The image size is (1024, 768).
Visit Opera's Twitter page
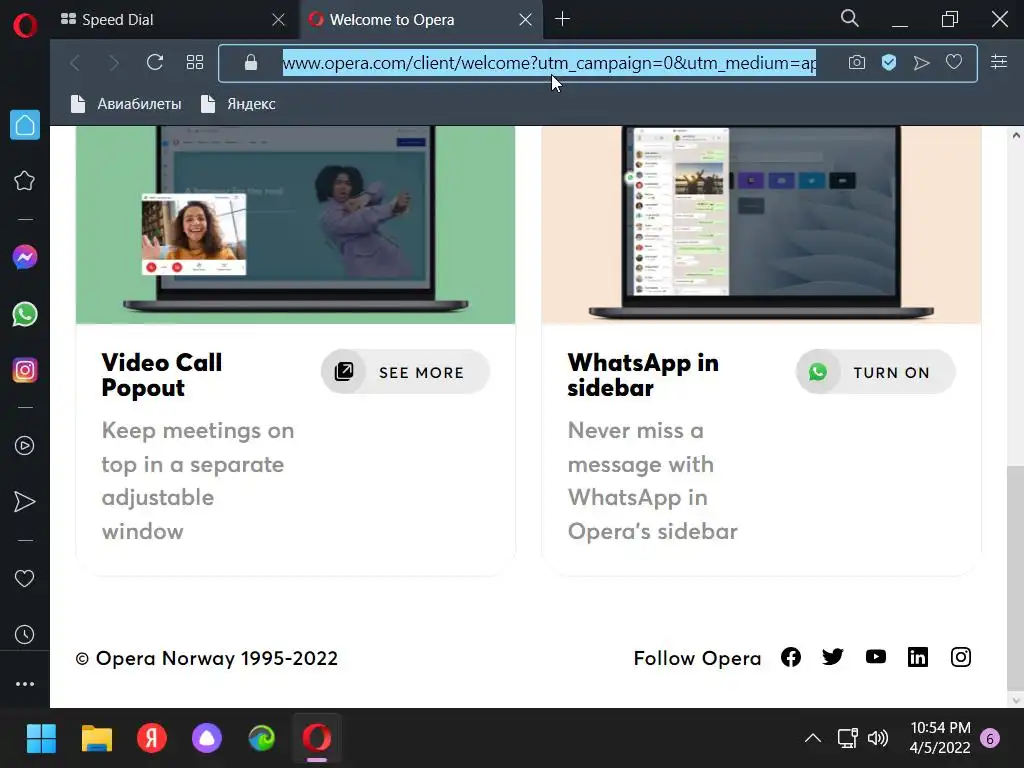pyautogui.click(x=833, y=657)
